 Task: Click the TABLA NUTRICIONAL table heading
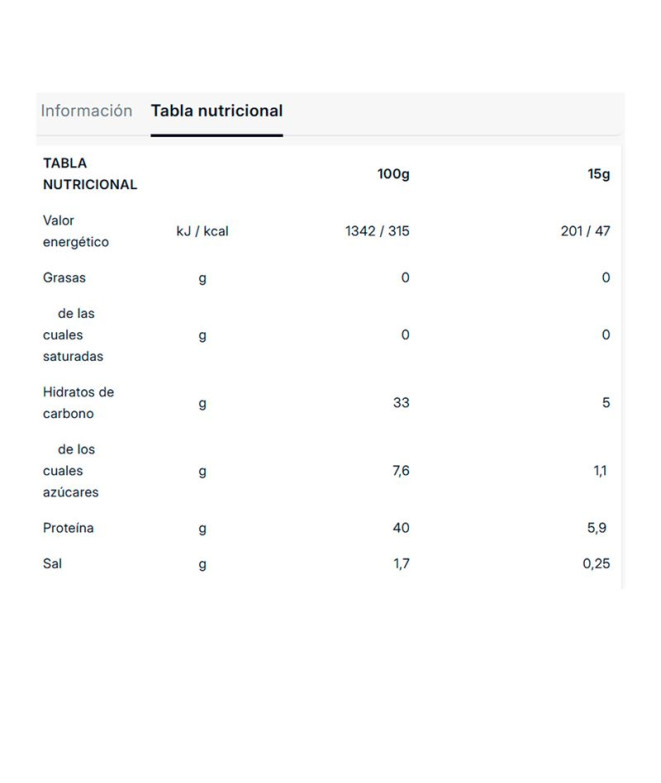click(89, 174)
